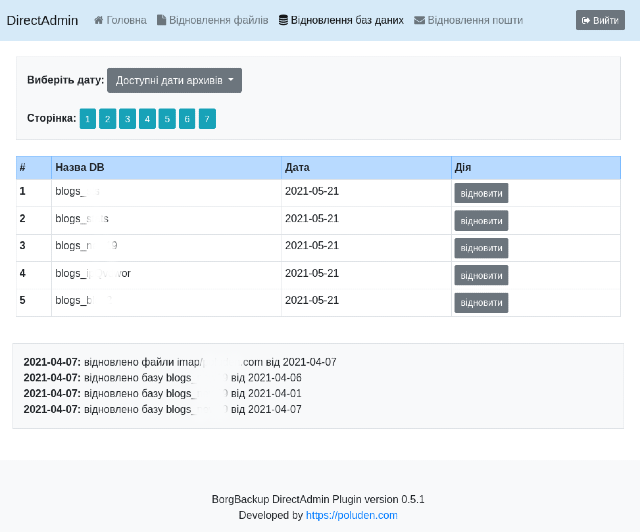Switch to page 3
640x532 pixels.
pos(127,119)
